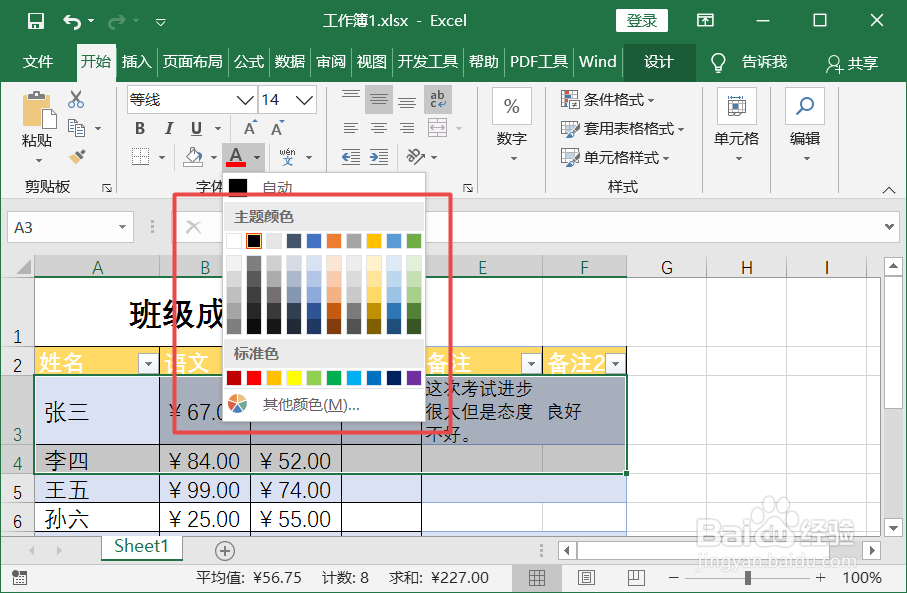Image resolution: width=907 pixels, height=593 pixels.
Task: Toggle Normal view in status bar
Action: [x=536, y=577]
